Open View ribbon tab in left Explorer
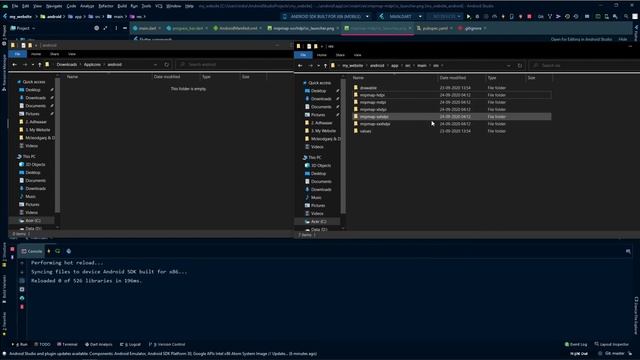Viewport: 640px width, 360px height. coord(72,54)
